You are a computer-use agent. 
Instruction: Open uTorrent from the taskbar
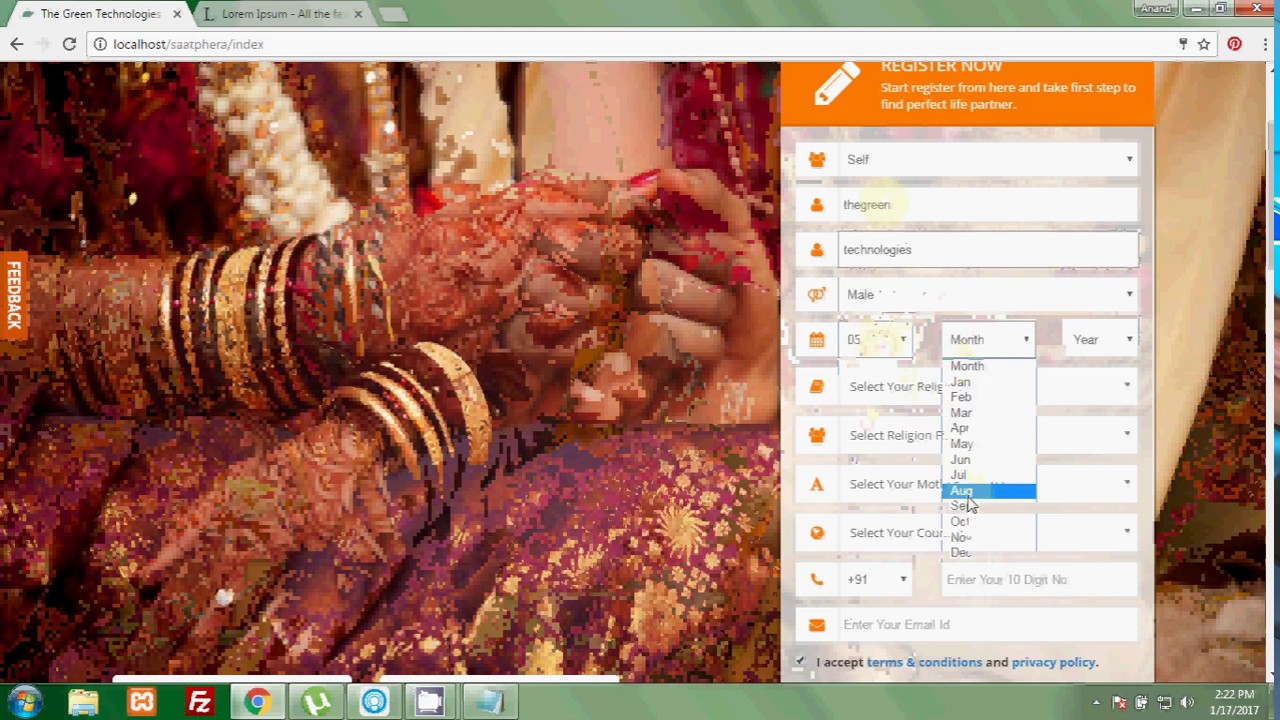click(x=316, y=702)
